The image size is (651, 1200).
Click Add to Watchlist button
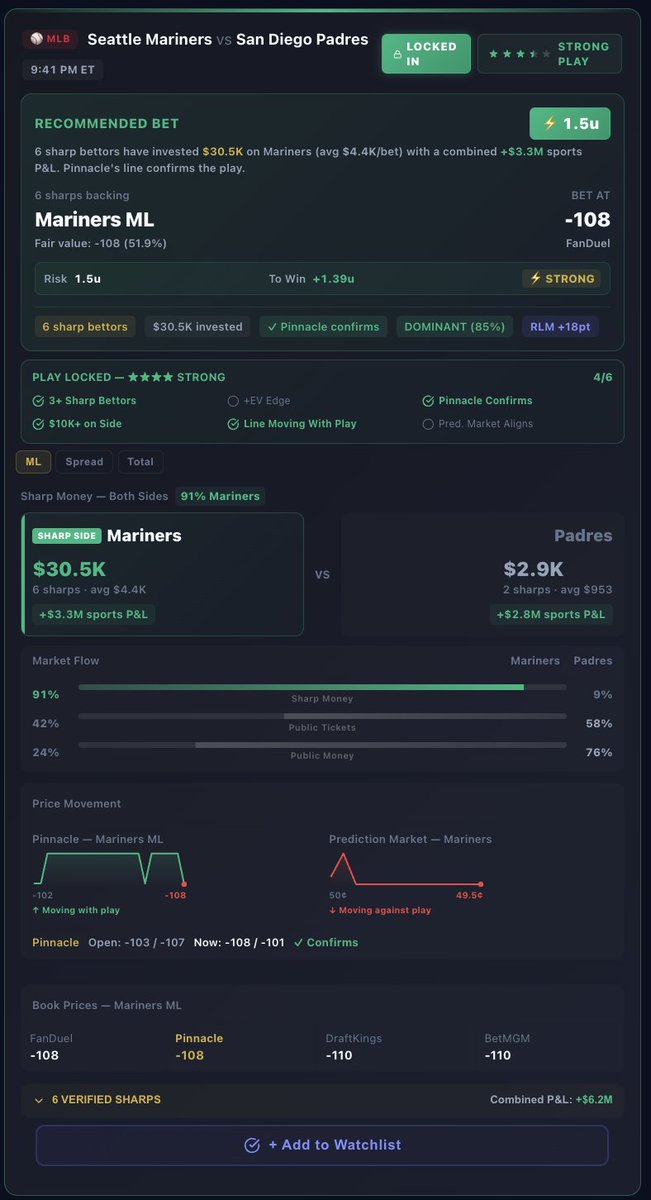[322, 1145]
